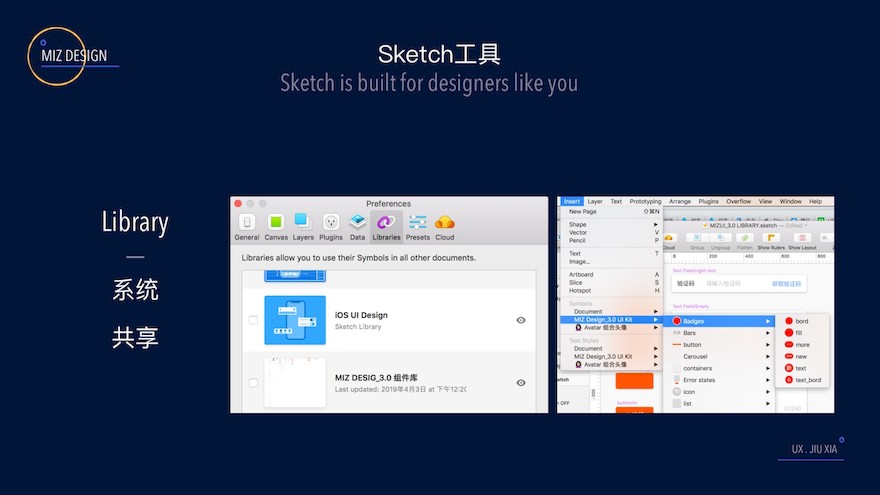Select the MIZ DESIG_3.0 组件库 thumbnail
The width and height of the screenshot is (880, 495).
tap(295, 383)
